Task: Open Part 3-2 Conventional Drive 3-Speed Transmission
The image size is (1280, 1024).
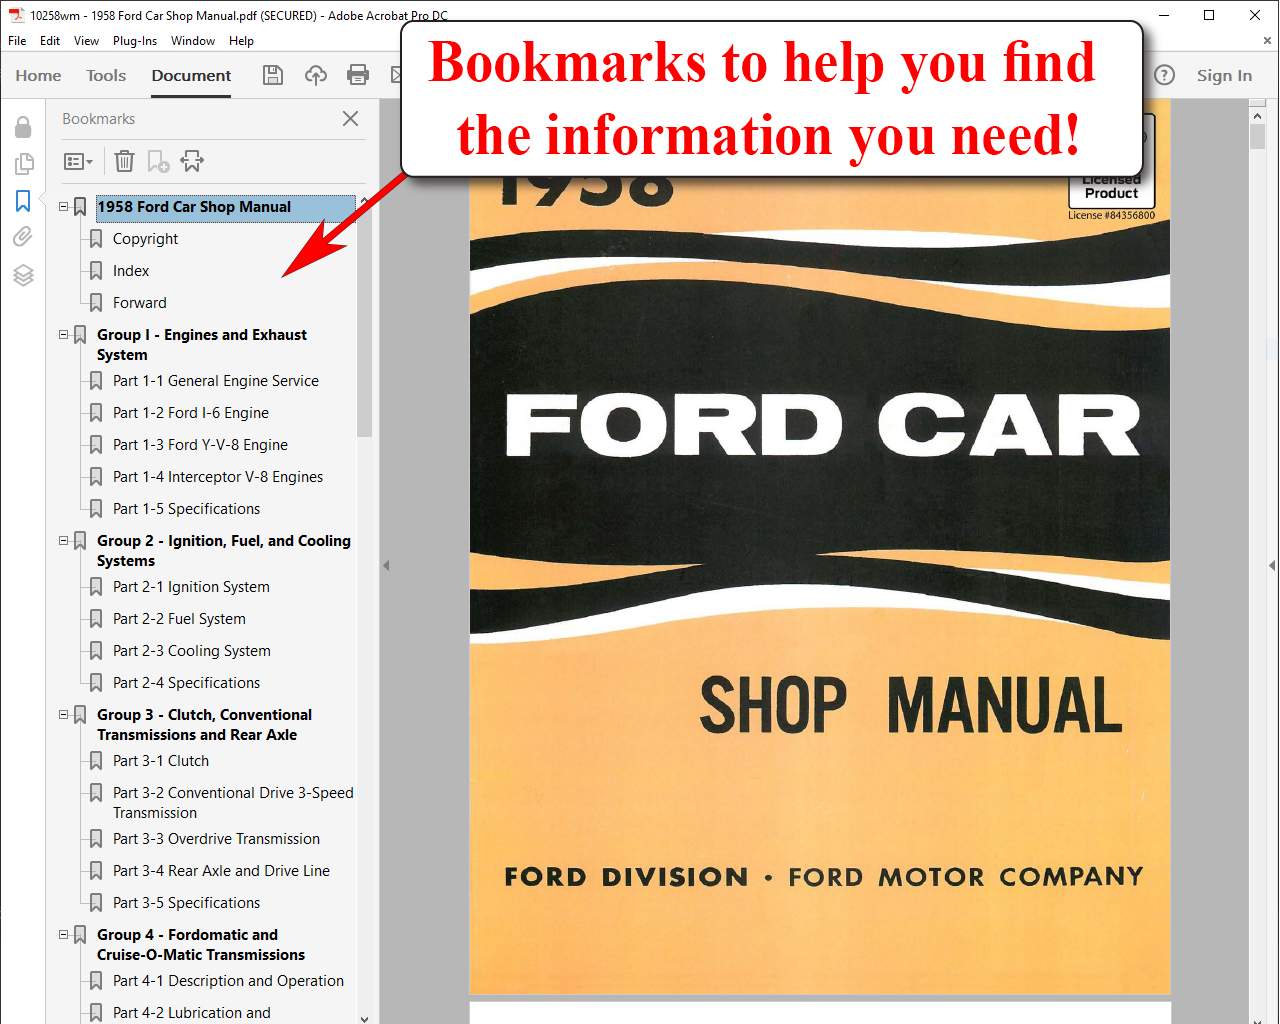Action: point(233,803)
